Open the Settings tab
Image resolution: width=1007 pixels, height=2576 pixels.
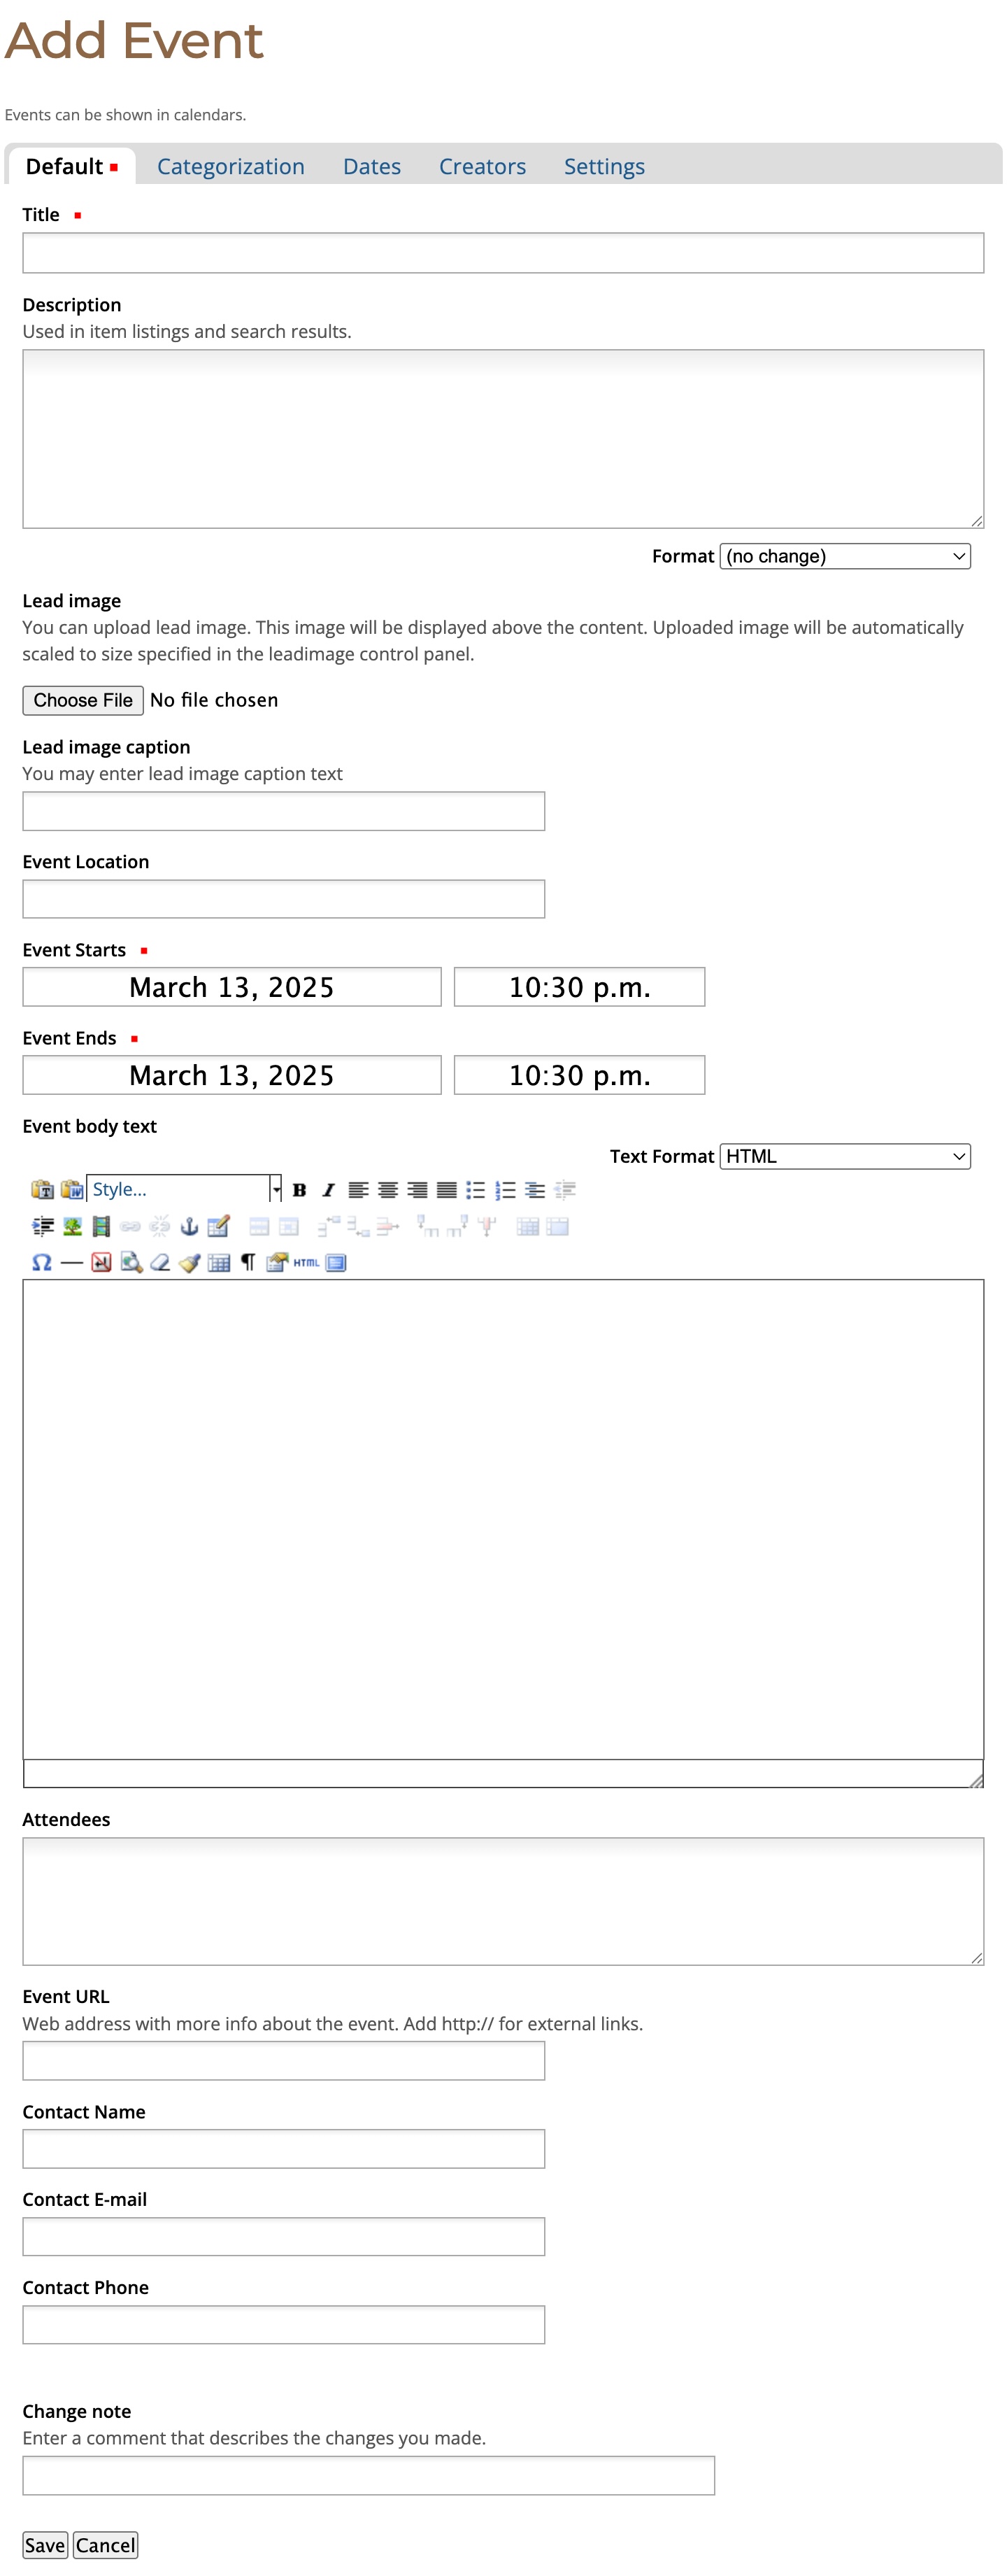point(604,166)
